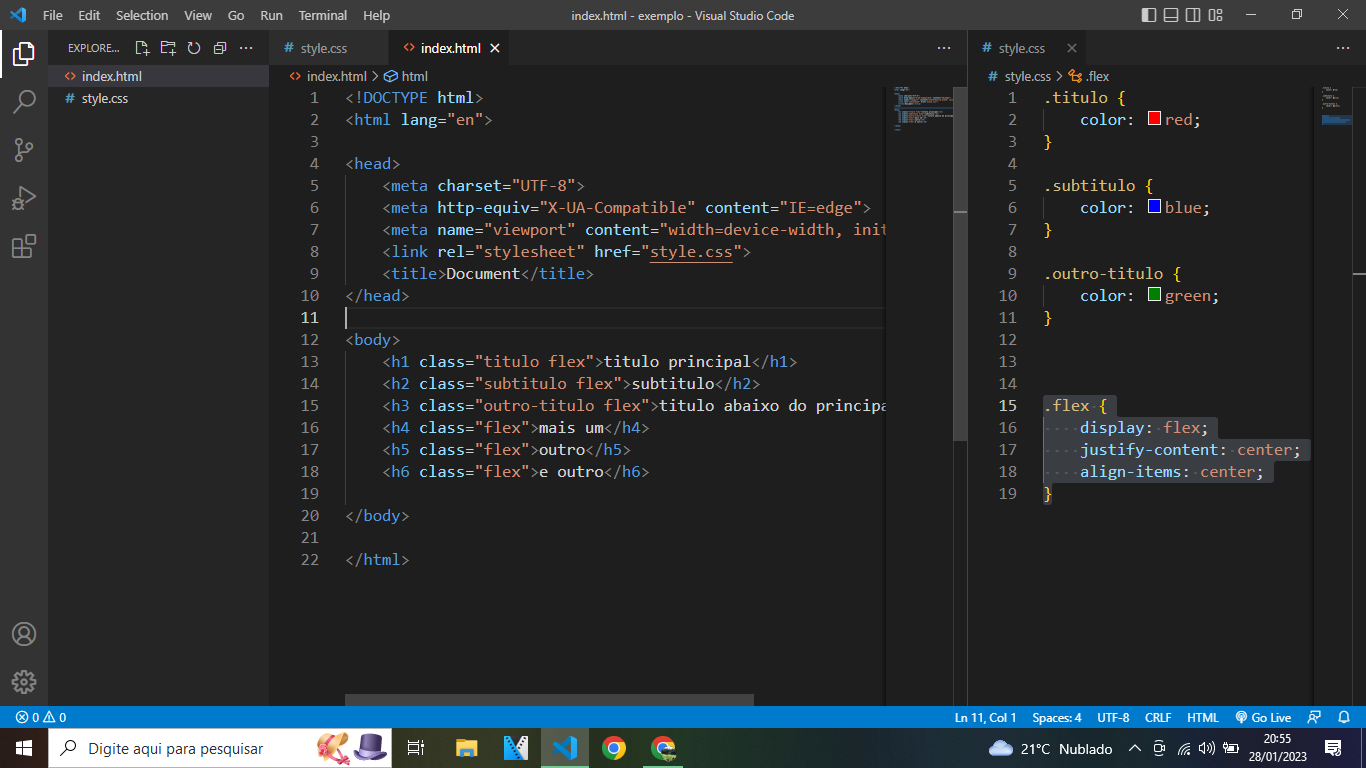The width and height of the screenshot is (1366, 768).
Task: Close the right style.css tab
Action: 1072,48
